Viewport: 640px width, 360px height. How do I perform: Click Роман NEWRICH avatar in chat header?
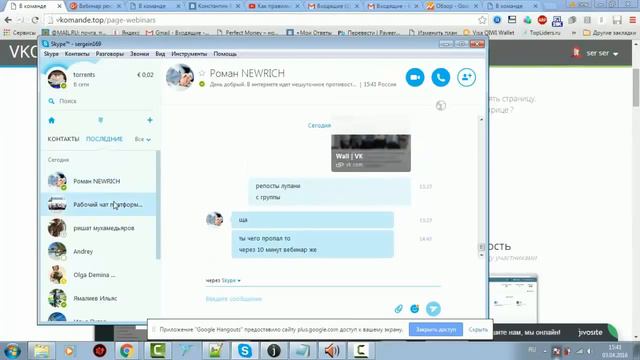coord(180,76)
